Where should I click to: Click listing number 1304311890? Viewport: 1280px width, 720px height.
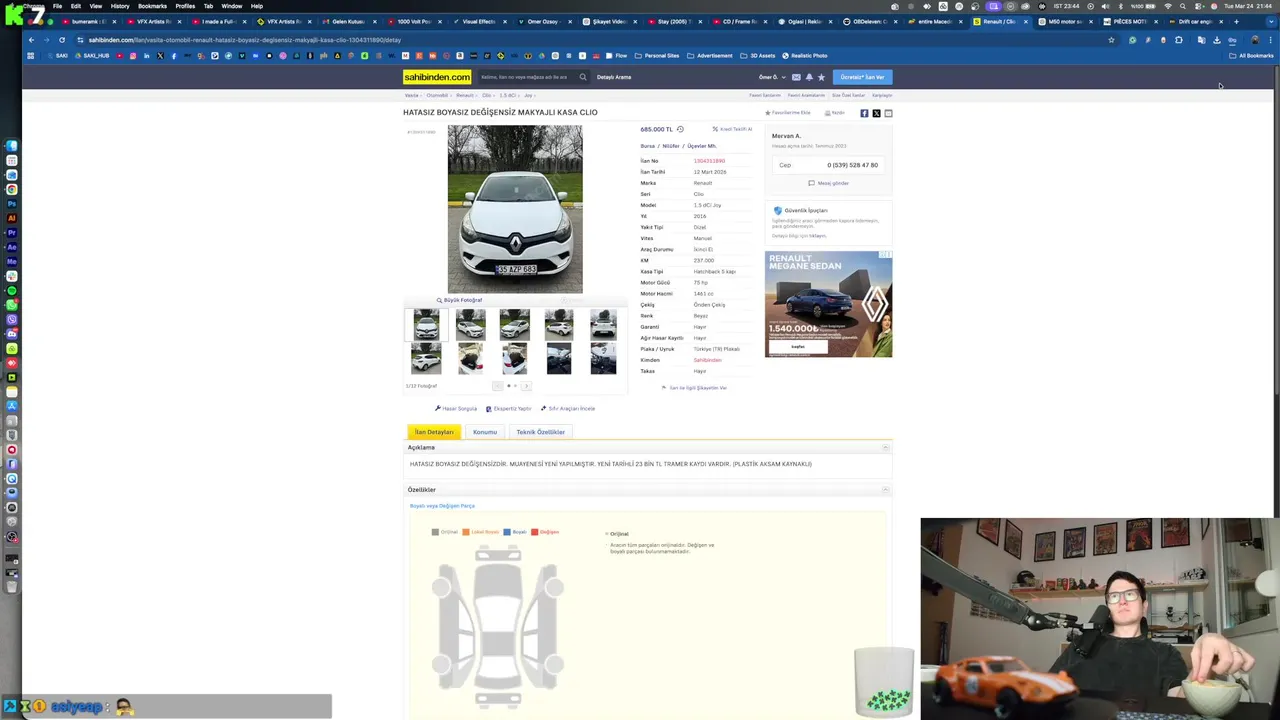point(709,161)
